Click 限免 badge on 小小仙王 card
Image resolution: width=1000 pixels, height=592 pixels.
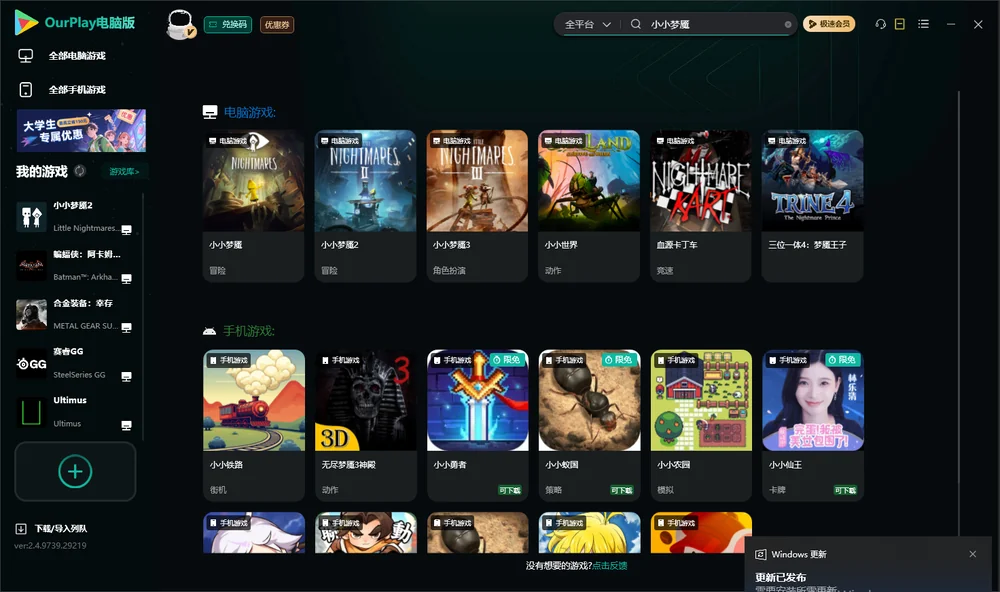(x=842, y=360)
